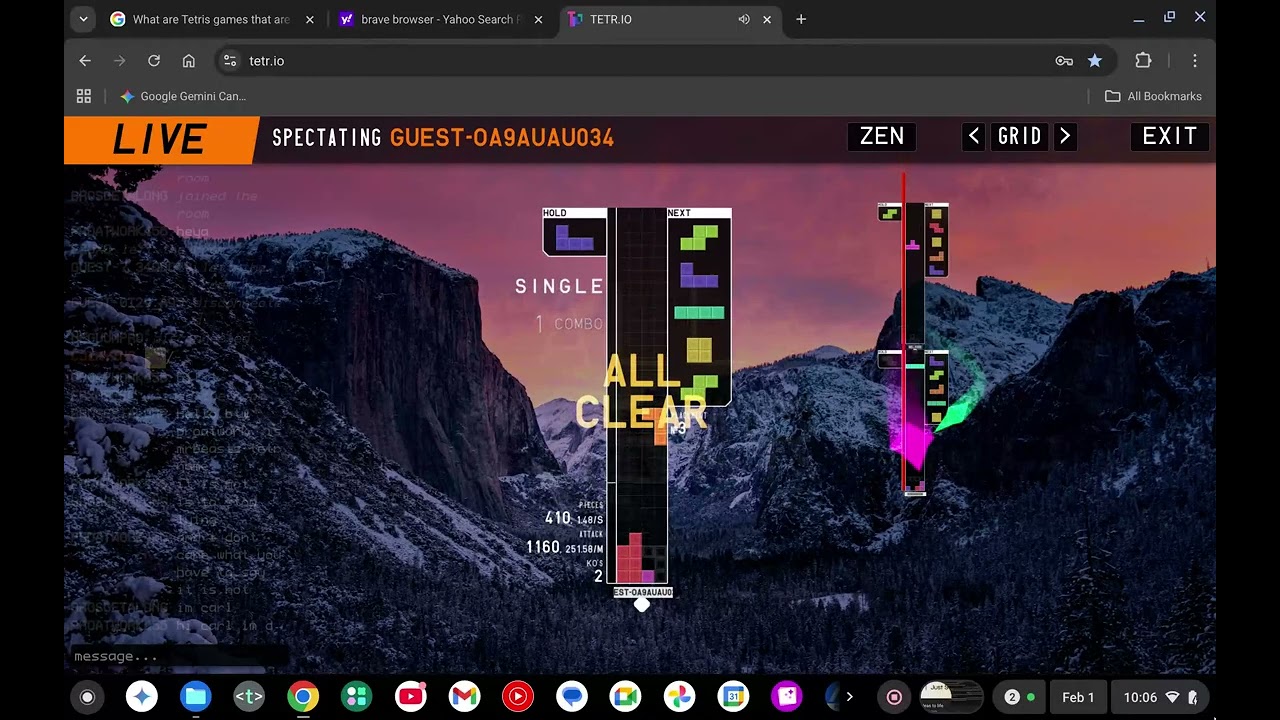Image resolution: width=1280 pixels, height=720 pixels.
Task: Go back in browser history
Action: [85, 61]
